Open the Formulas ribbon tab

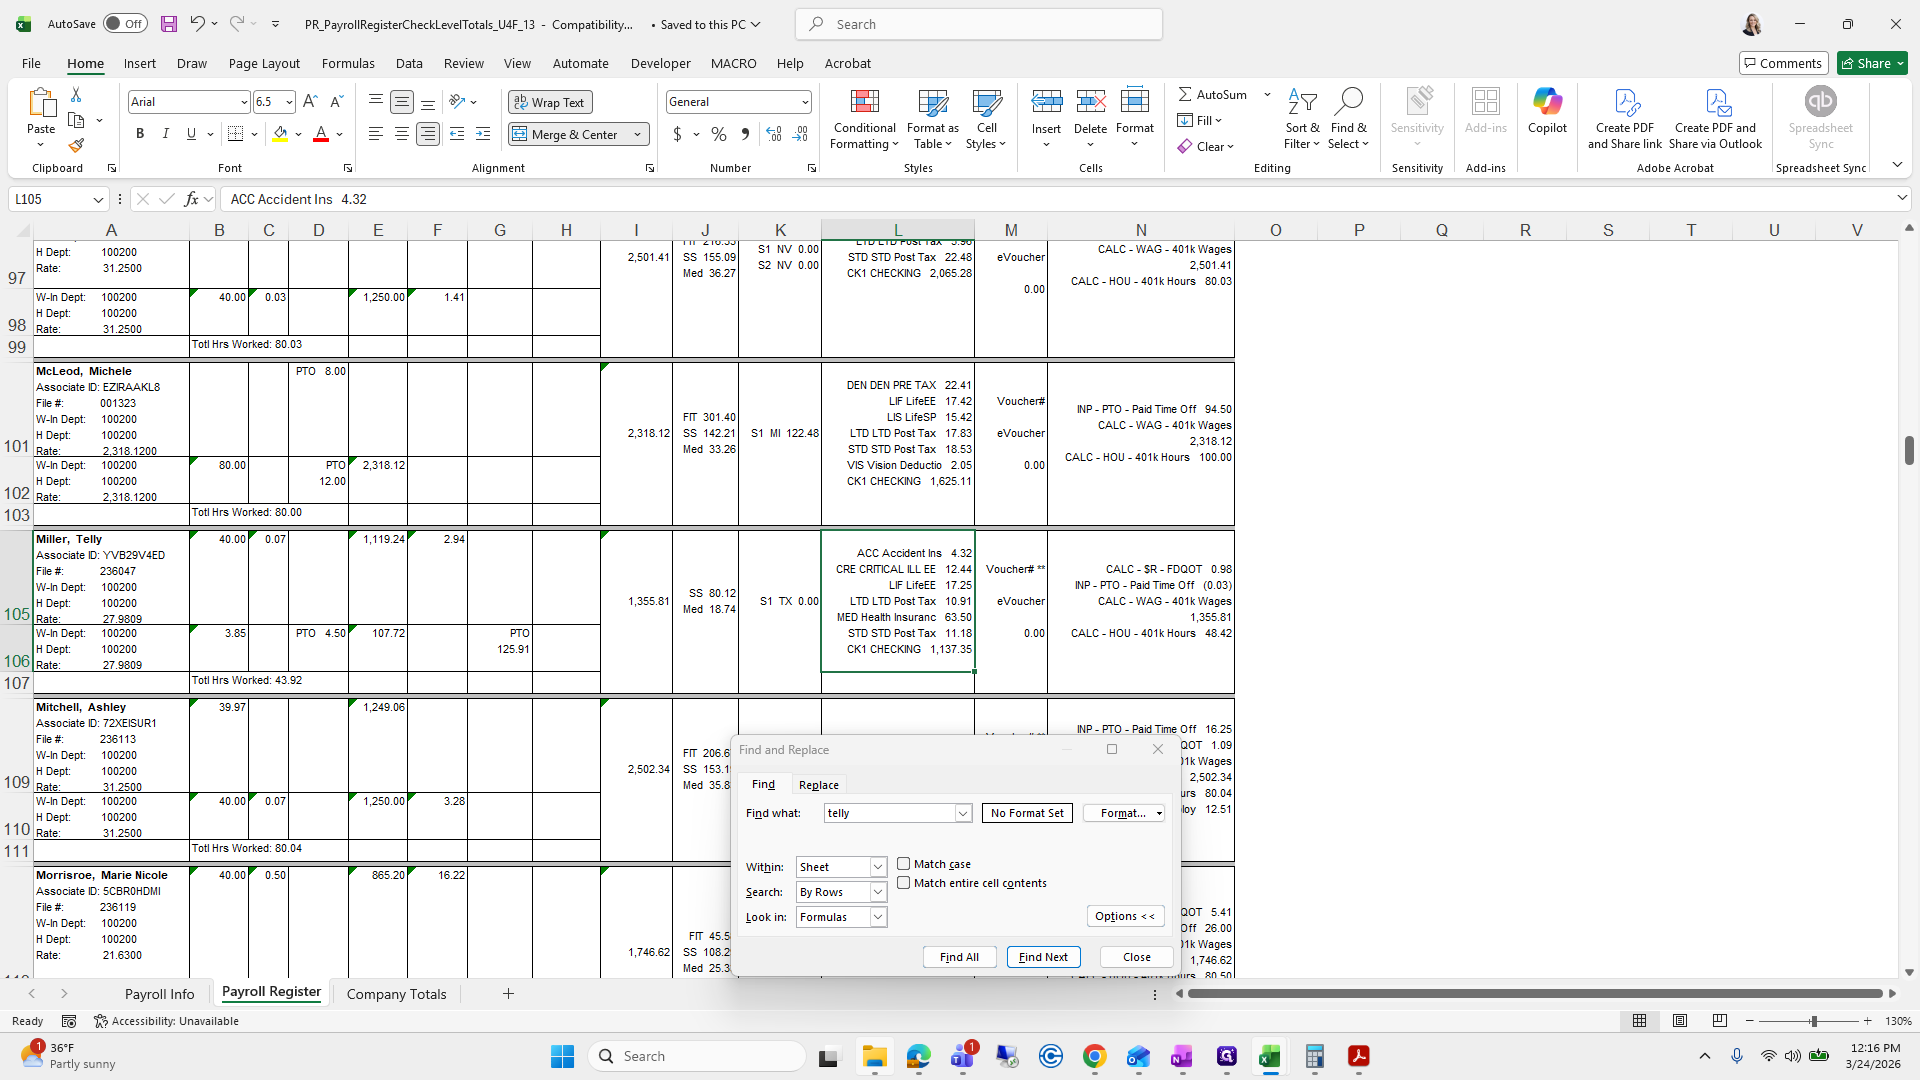click(348, 63)
